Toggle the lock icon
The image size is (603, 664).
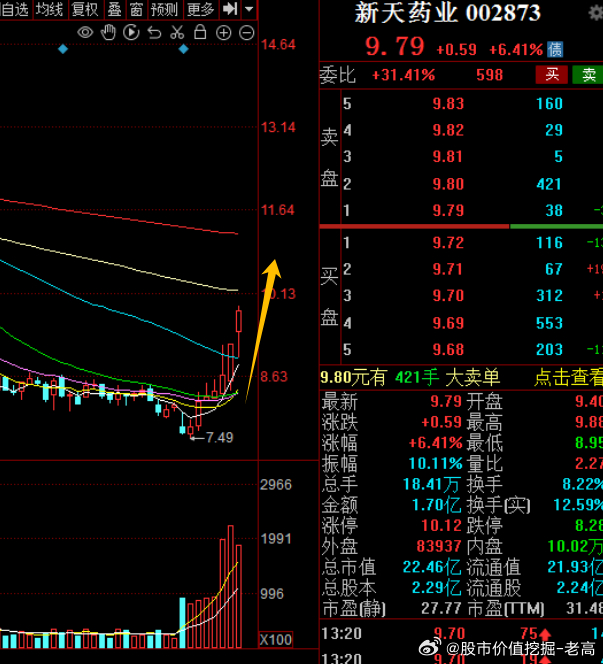click(200, 32)
